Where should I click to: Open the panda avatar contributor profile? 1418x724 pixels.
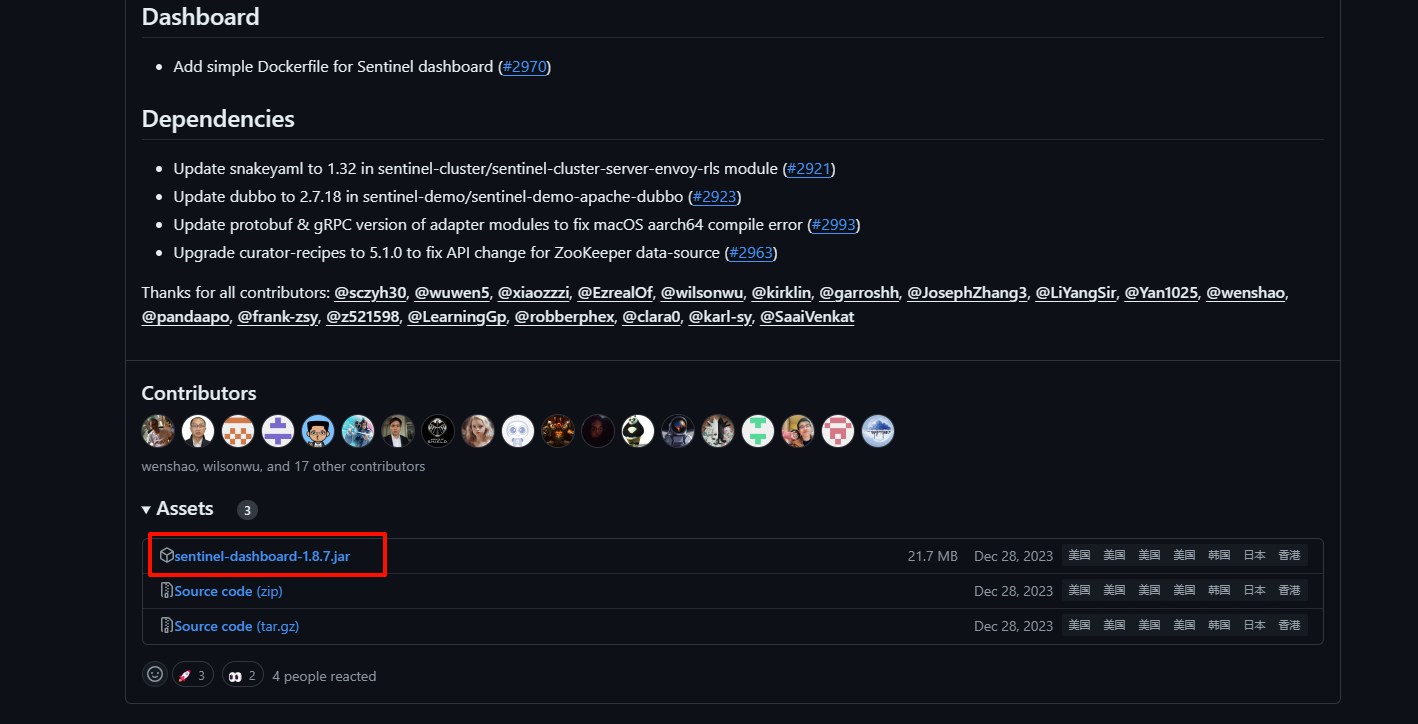pos(638,431)
